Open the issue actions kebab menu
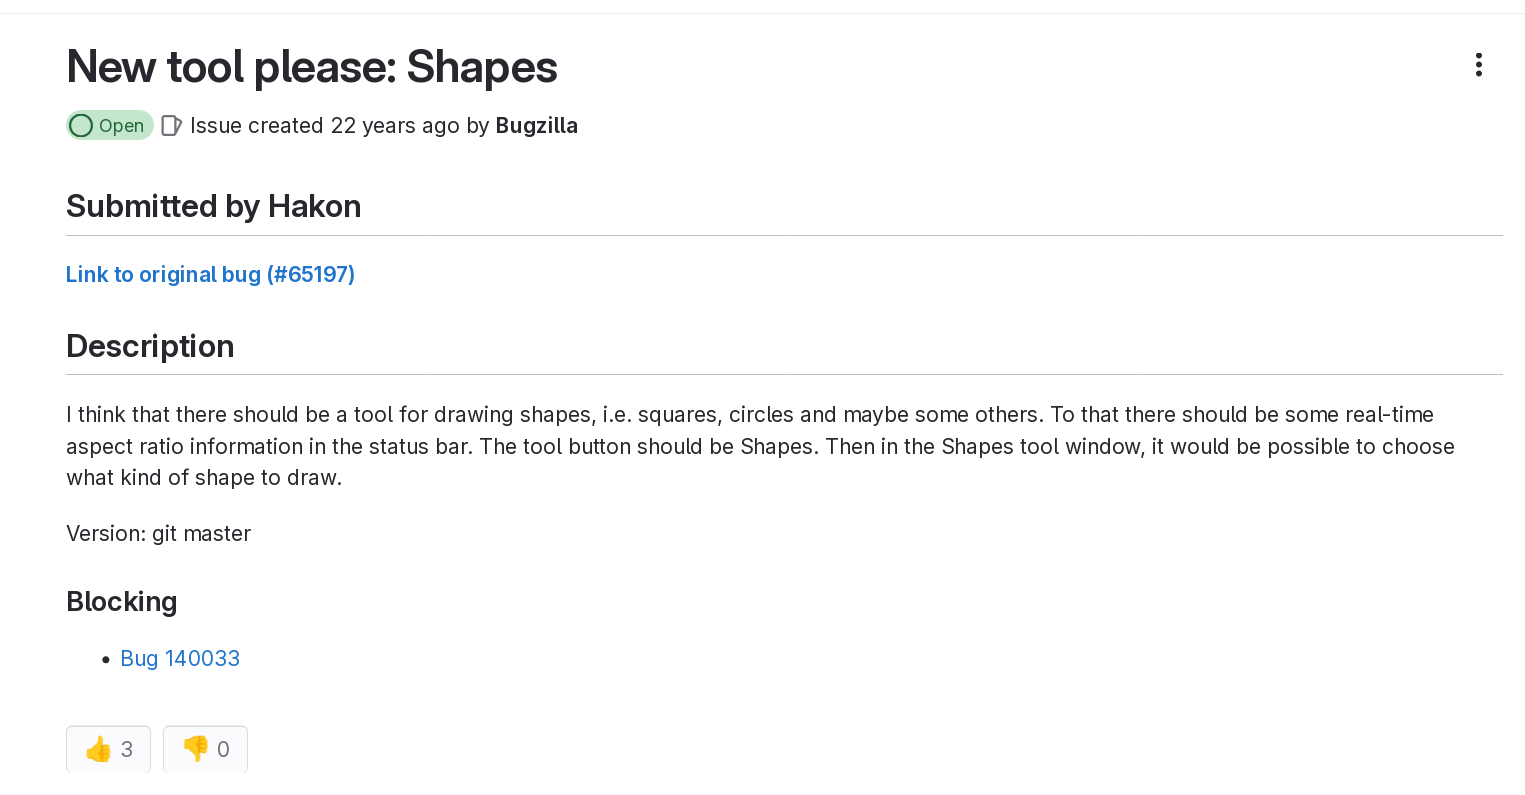1525x795 pixels. pyautogui.click(x=1478, y=66)
